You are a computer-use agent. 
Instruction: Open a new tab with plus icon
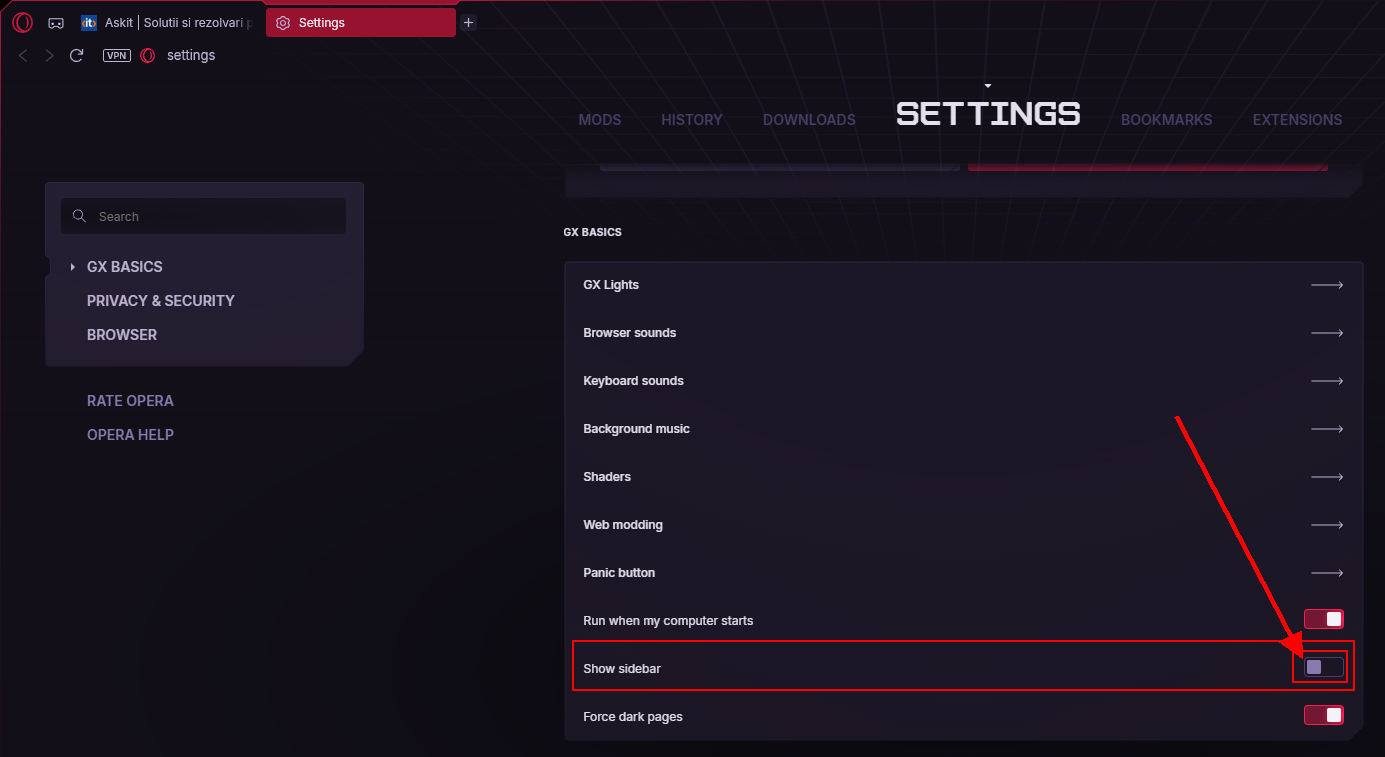[468, 23]
